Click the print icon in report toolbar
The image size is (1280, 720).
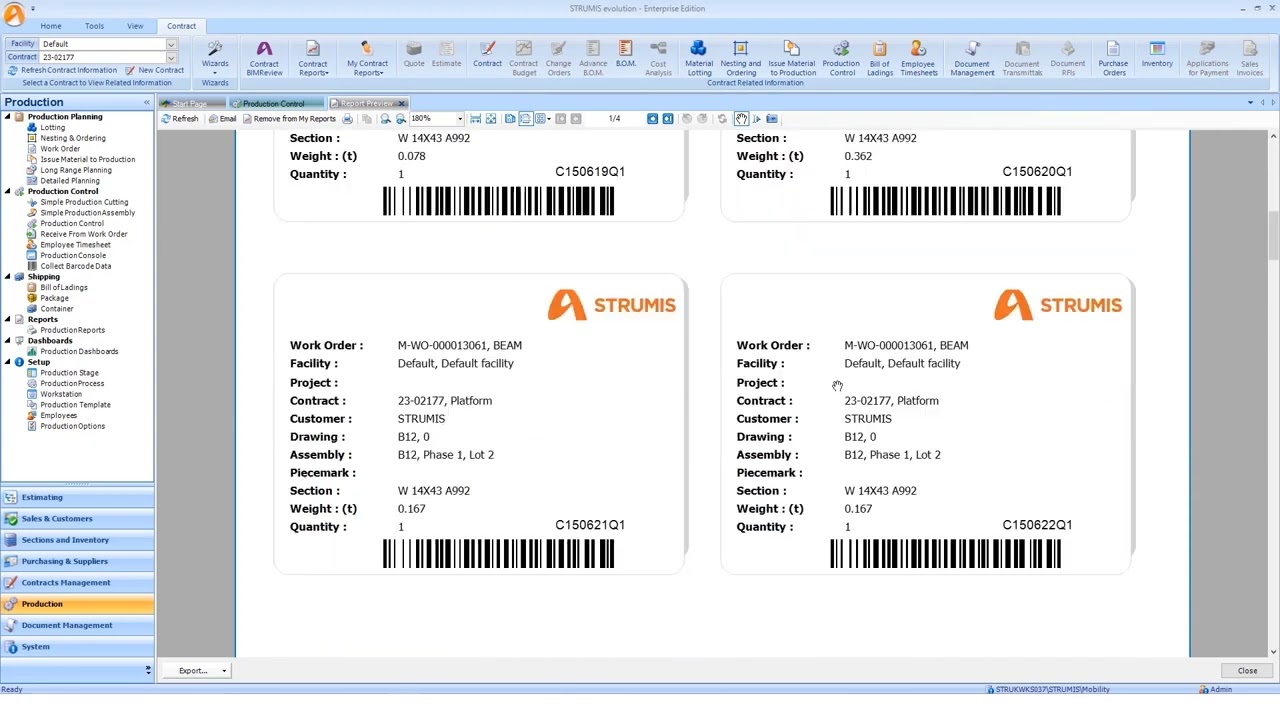tap(347, 119)
